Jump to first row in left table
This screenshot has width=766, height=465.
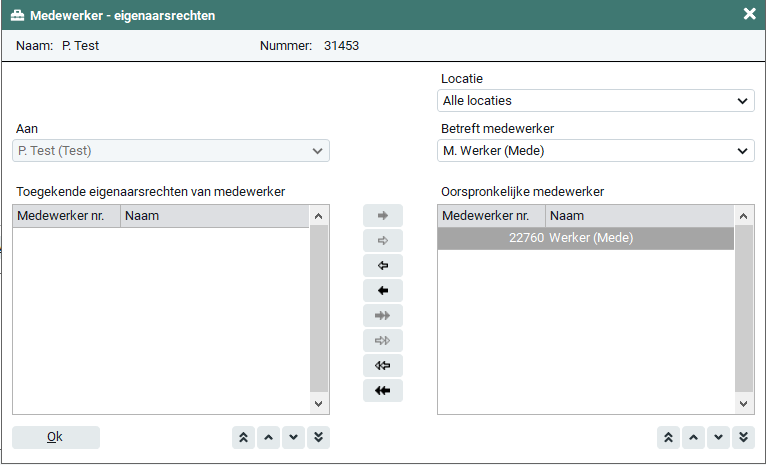243,438
